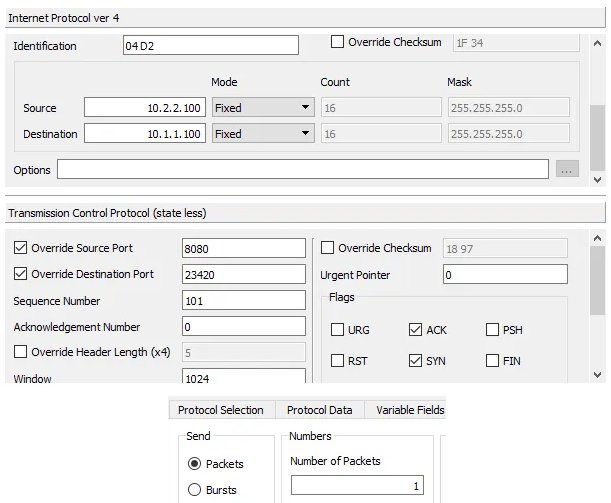Select the Packets send option

click(194, 464)
